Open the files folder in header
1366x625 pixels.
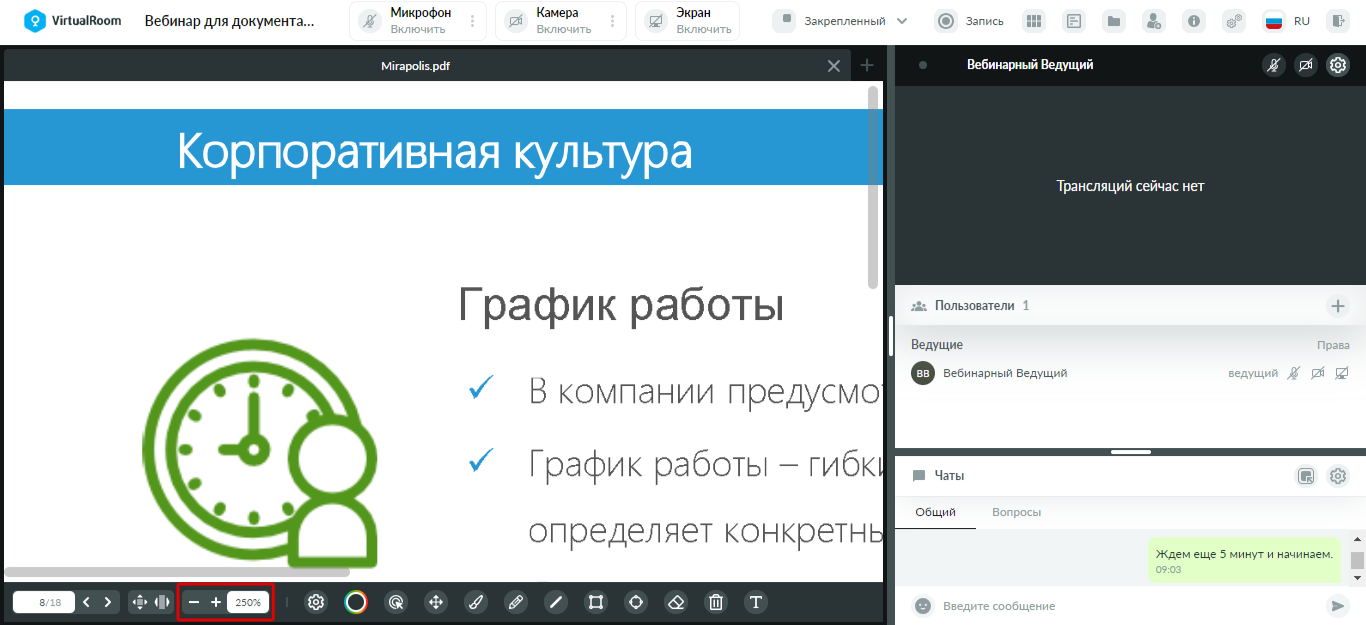(1114, 21)
